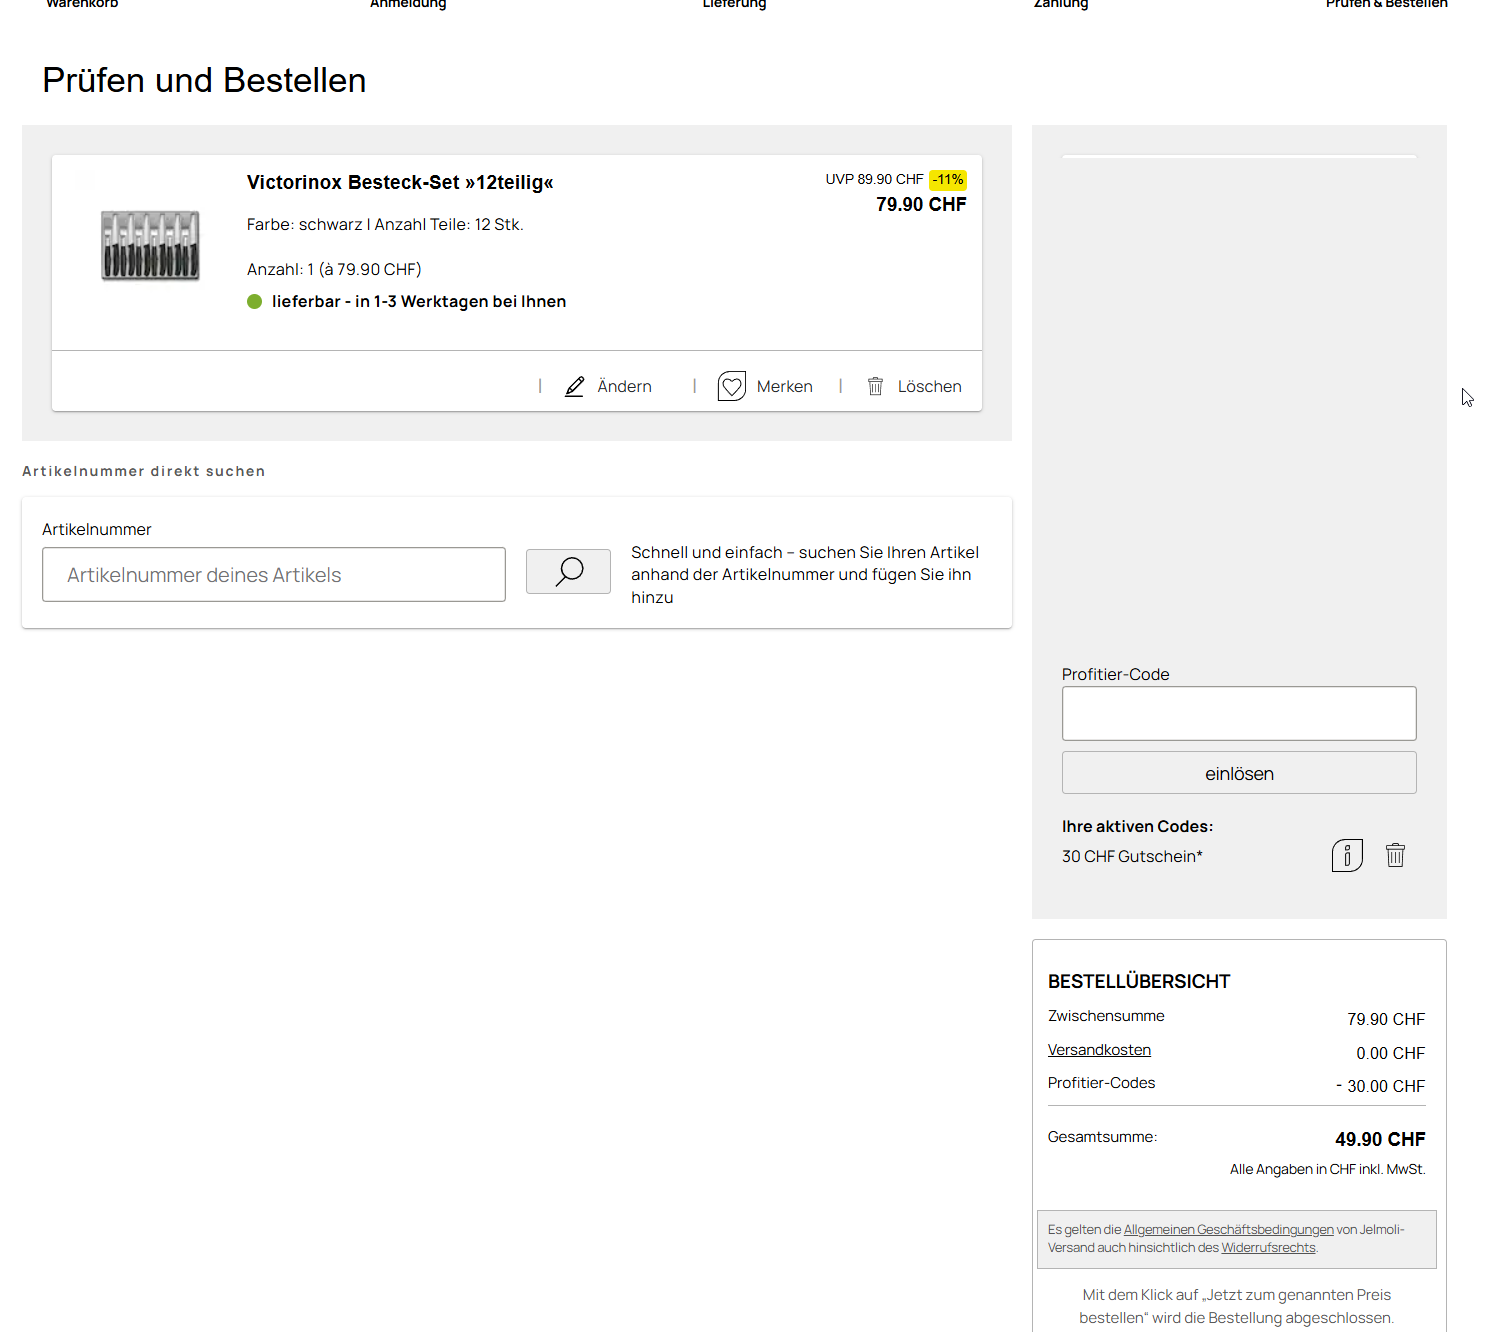Select the Anzahl: 1 quantity line
This screenshot has width=1510, height=1332.
334,270
